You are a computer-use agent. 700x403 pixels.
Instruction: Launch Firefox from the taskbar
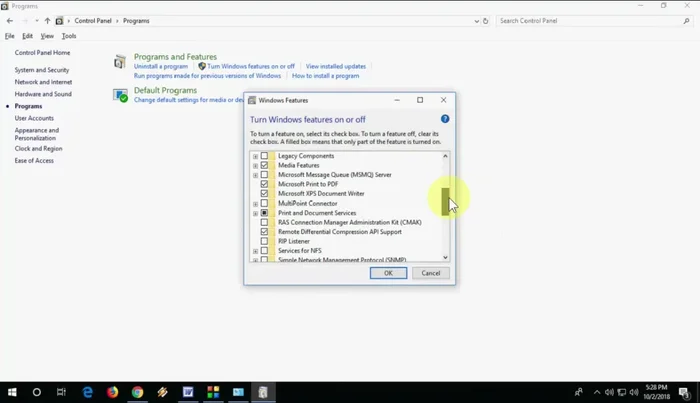tap(112, 392)
